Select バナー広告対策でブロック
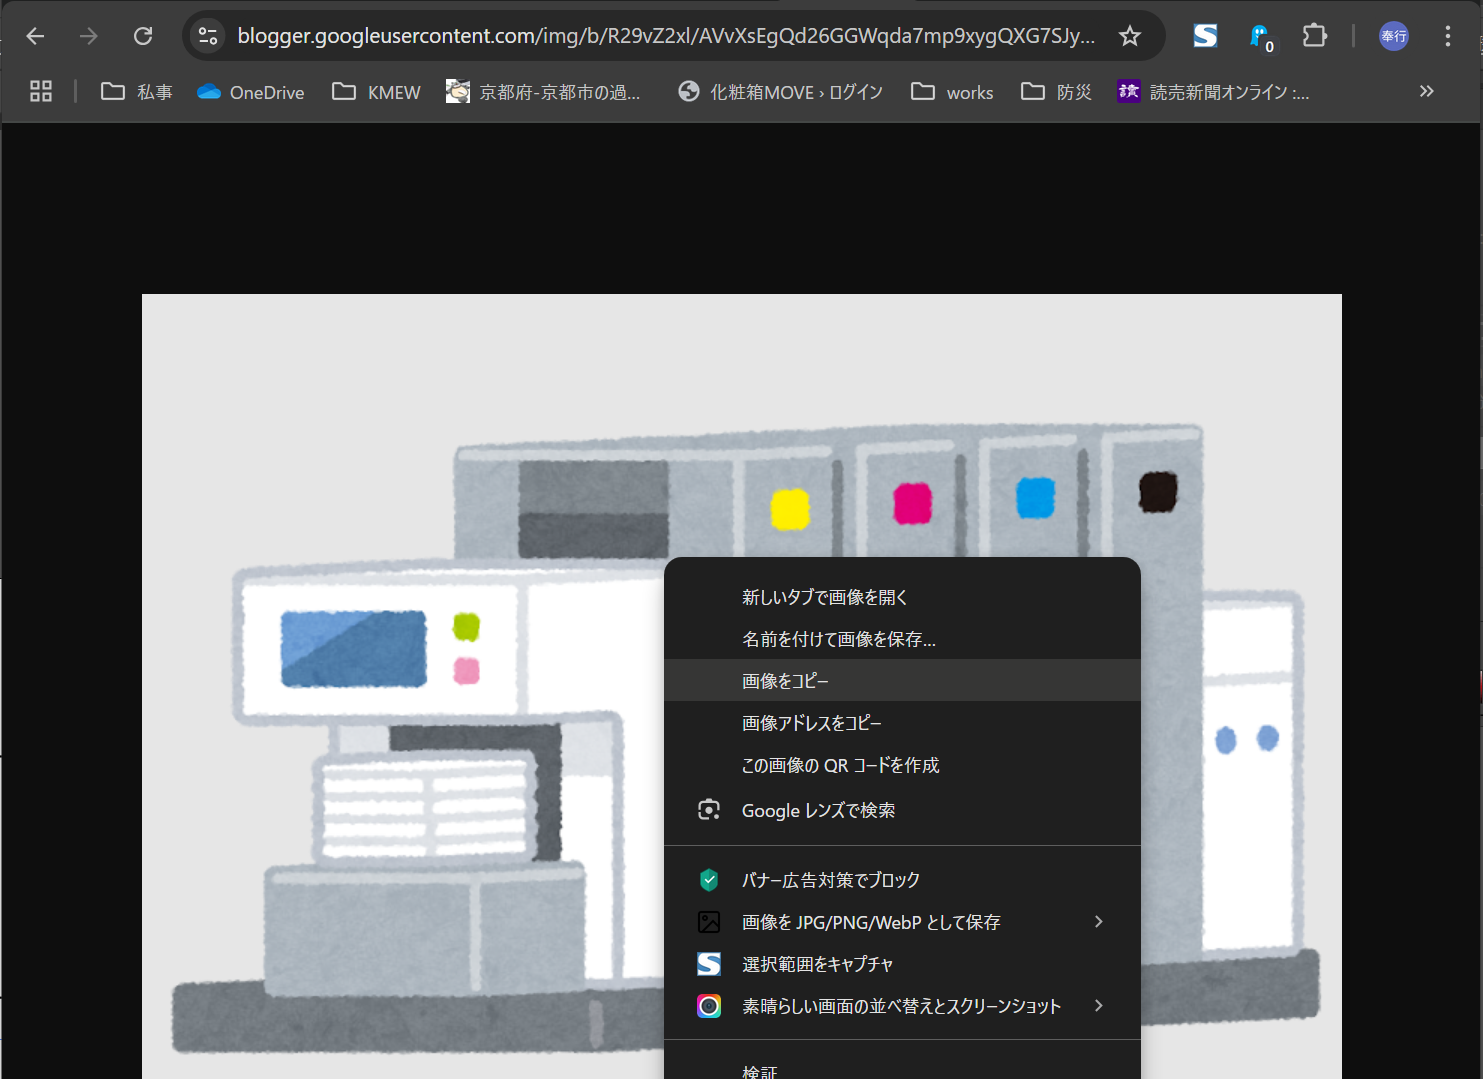This screenshot has width=1483, height=1079. pyautogui.click(x=902, y=880)
